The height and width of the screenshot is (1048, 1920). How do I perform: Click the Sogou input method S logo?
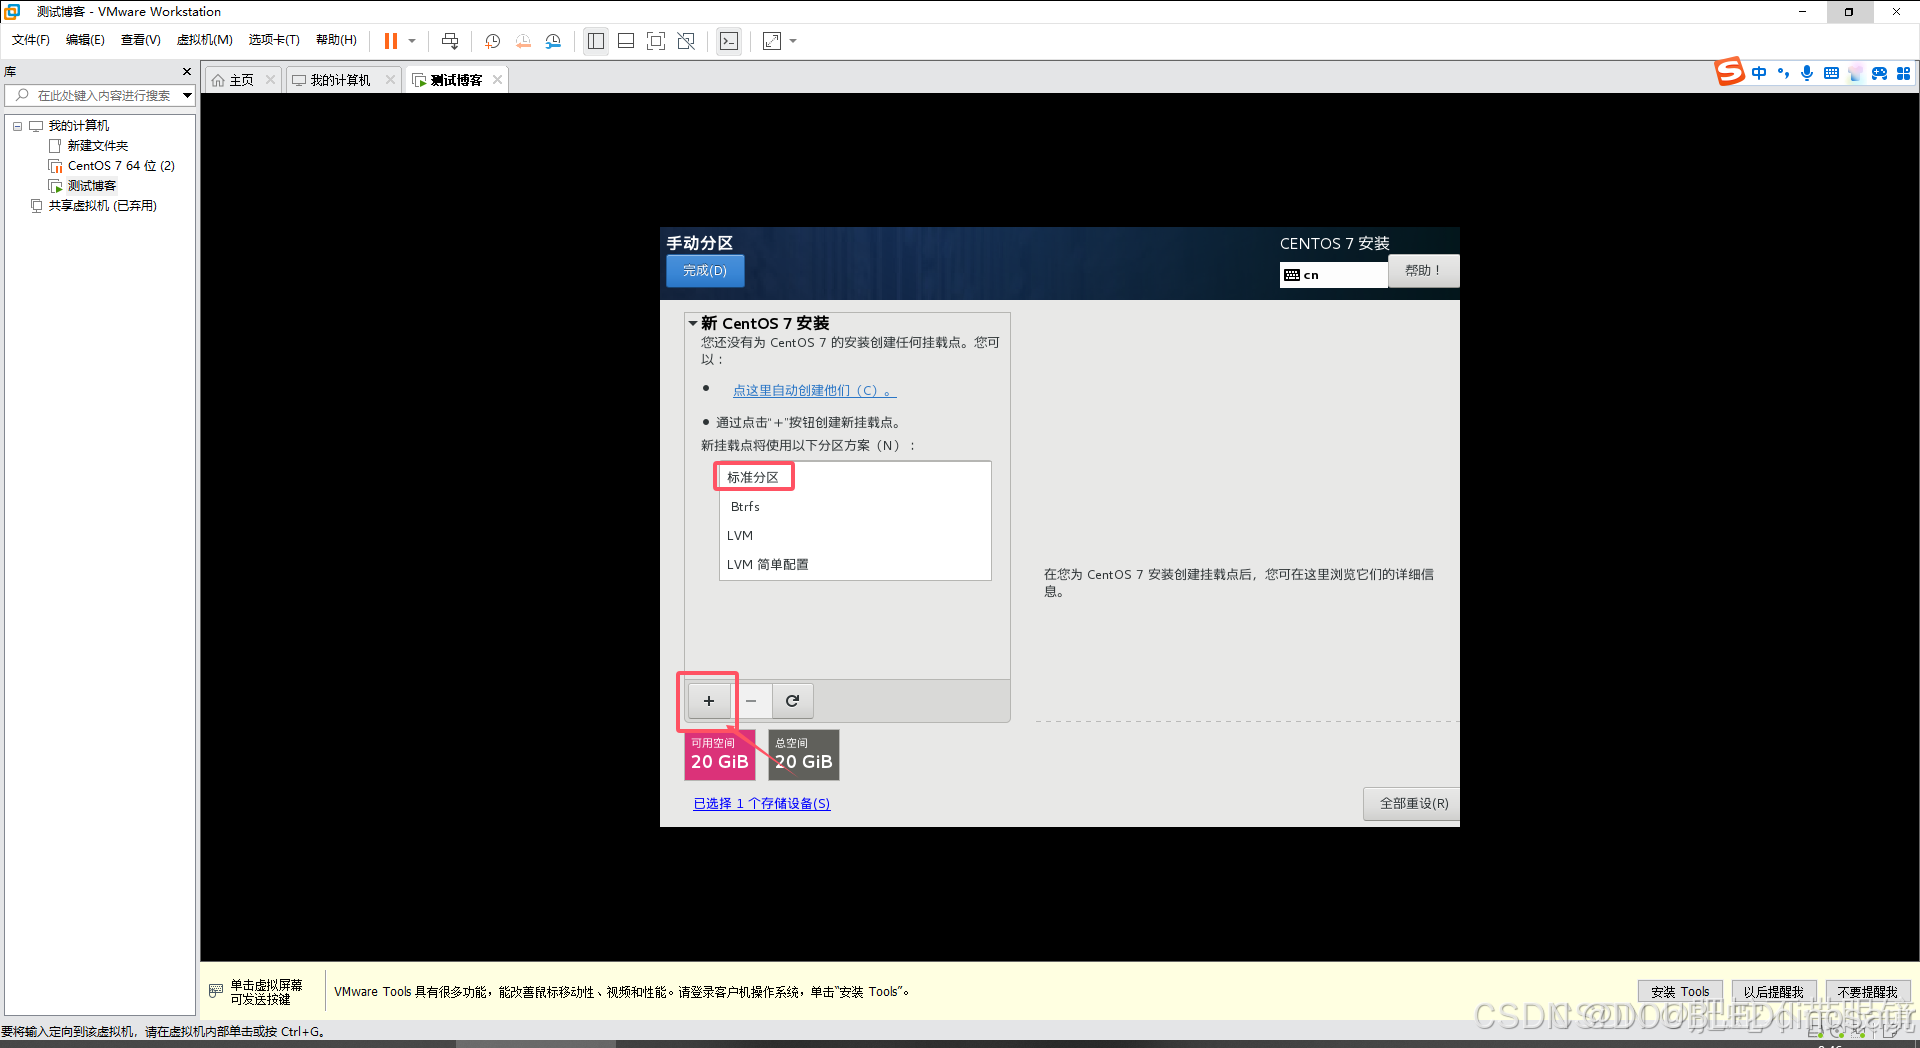tap(1729, 72)
